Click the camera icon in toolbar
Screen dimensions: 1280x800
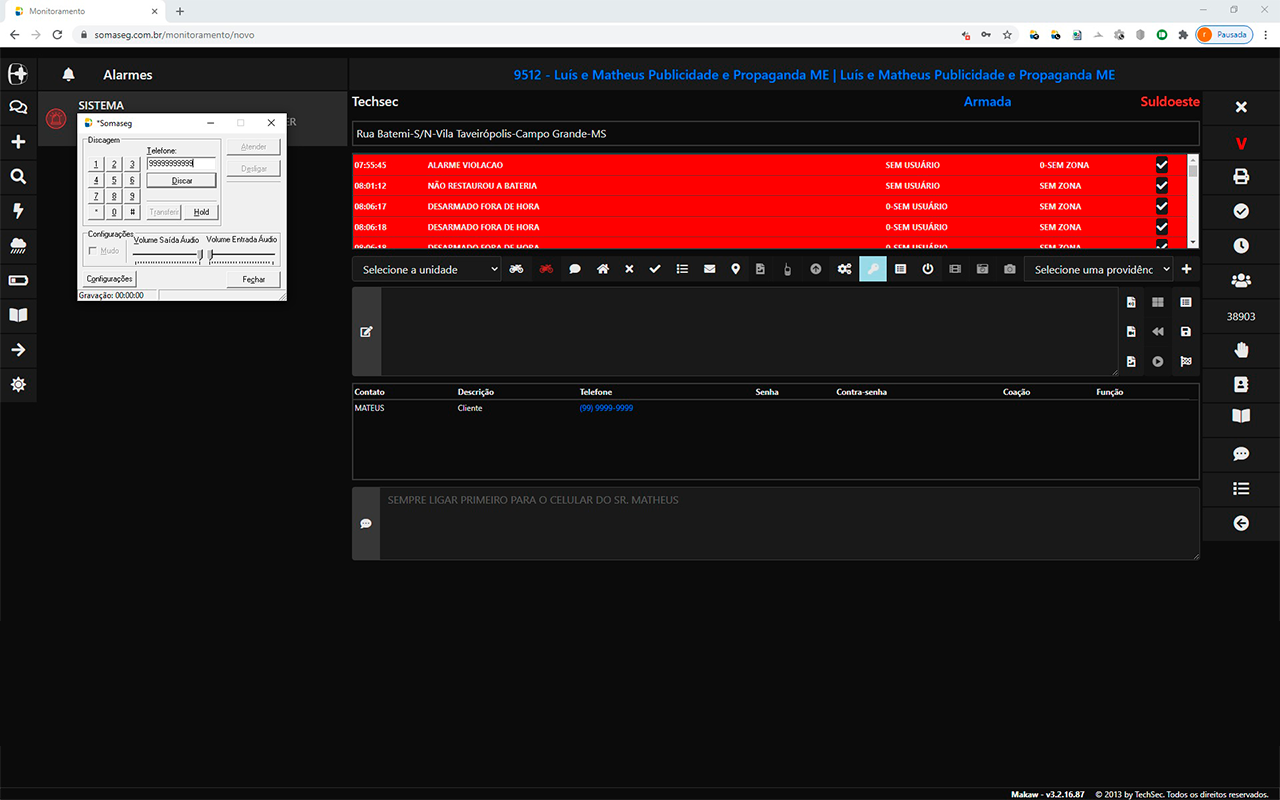[1010, 269]
